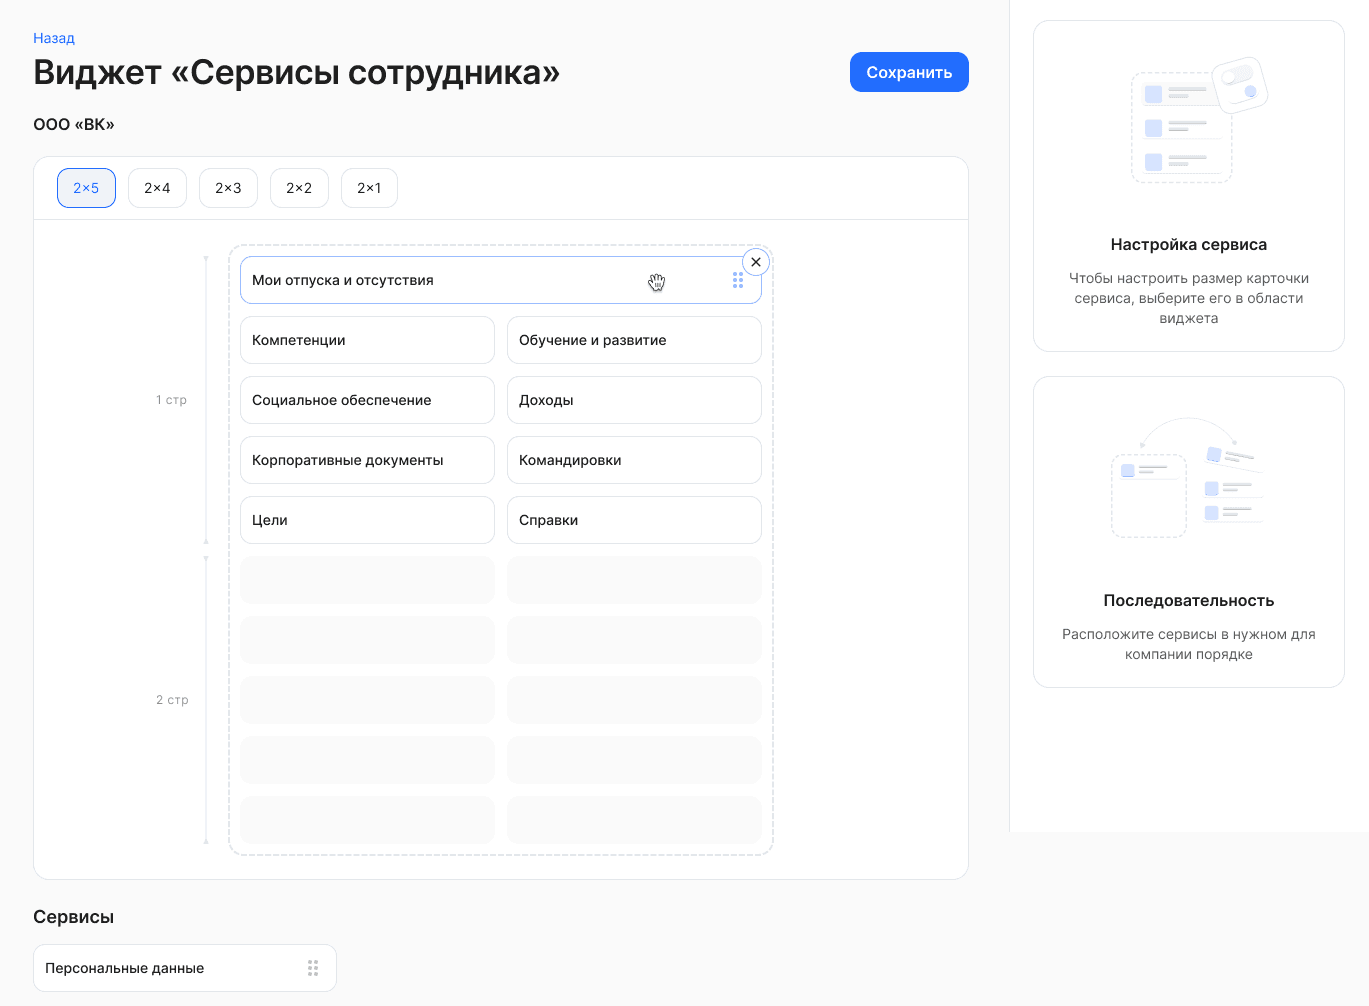Screen dimensions: 1369x1006
Task: Activate the «2×2» size option
Action: 299,187
